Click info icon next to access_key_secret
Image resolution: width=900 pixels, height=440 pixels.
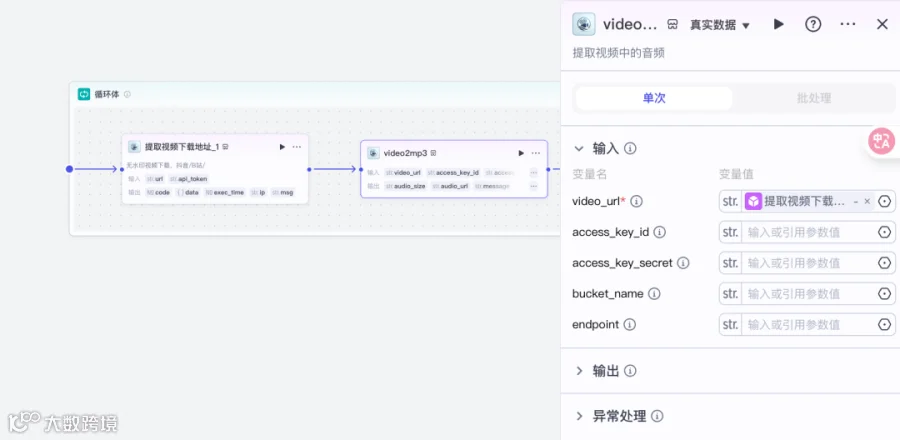click(683, 263)
